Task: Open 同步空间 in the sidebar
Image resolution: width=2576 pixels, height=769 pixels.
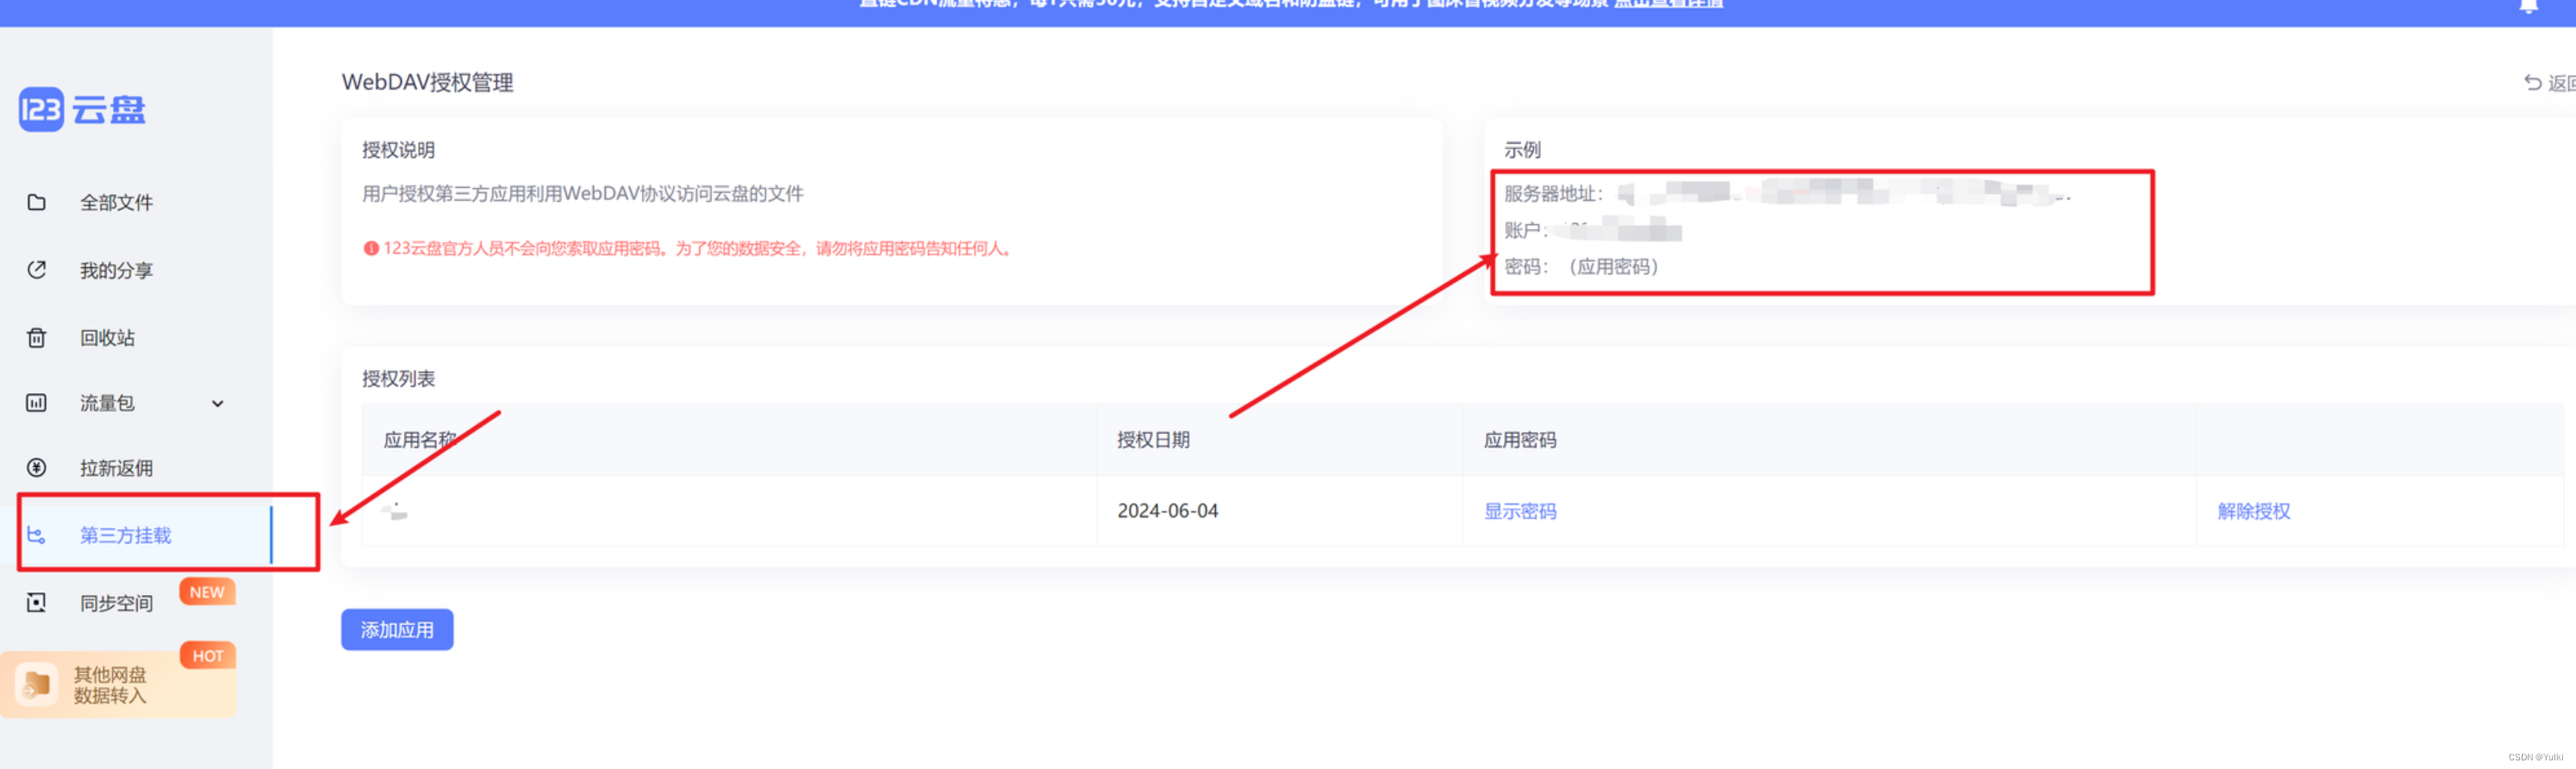Action: tap(116, 603)
